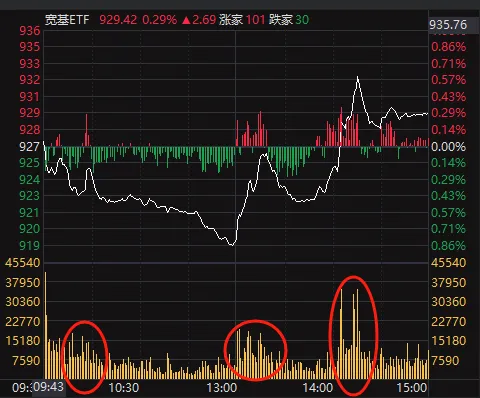Click the right 45540 volume axis label

(448, 263)
